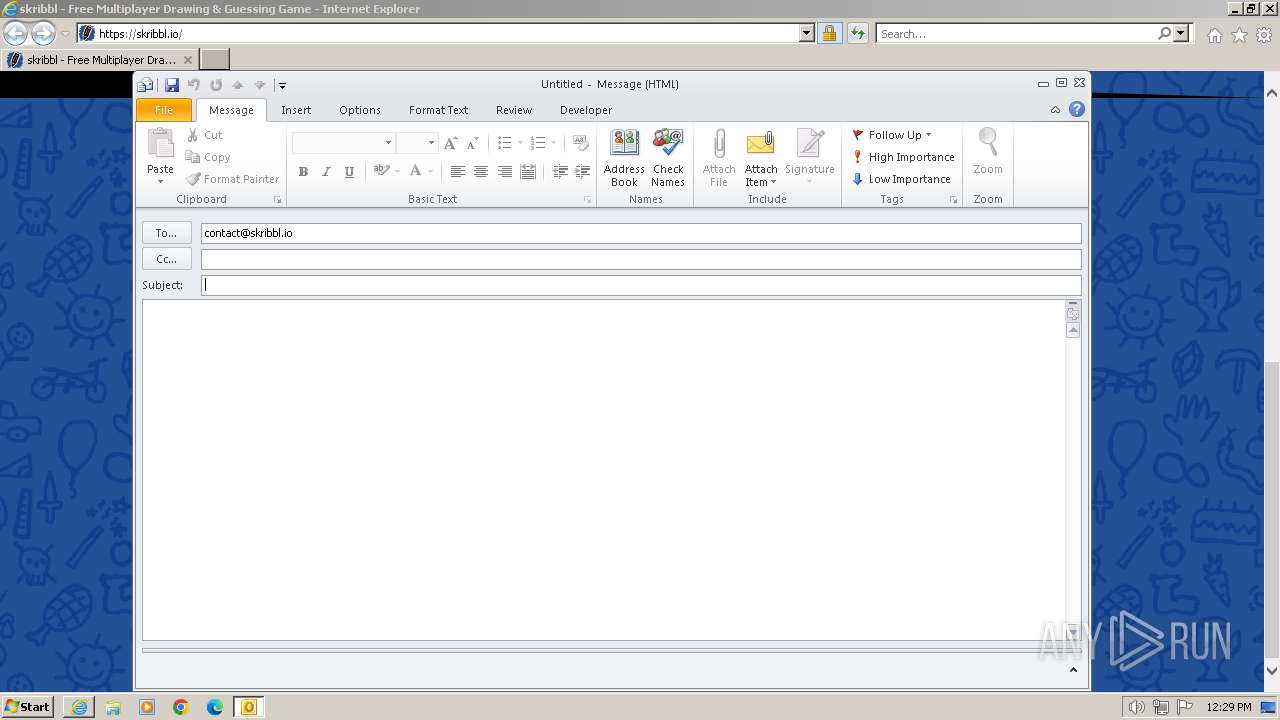This screenshot has height=720, width=1280.
Task: Toggle Bold formatting
Action: (x=303, y=172)
